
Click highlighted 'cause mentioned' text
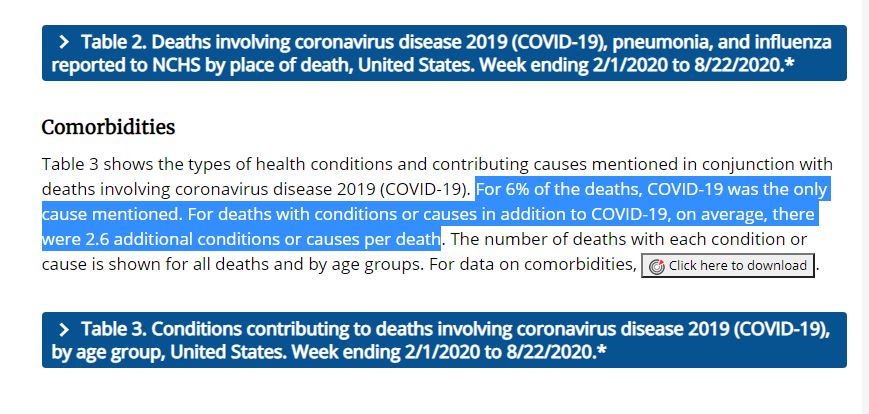coord(100,215)
